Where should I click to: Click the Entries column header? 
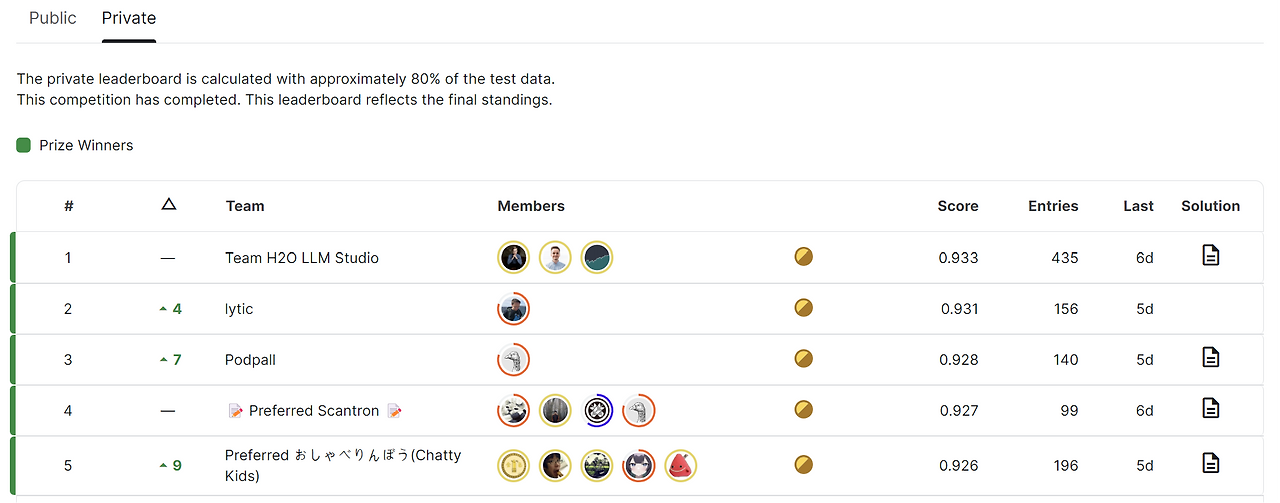click(x=1053, y=206)
